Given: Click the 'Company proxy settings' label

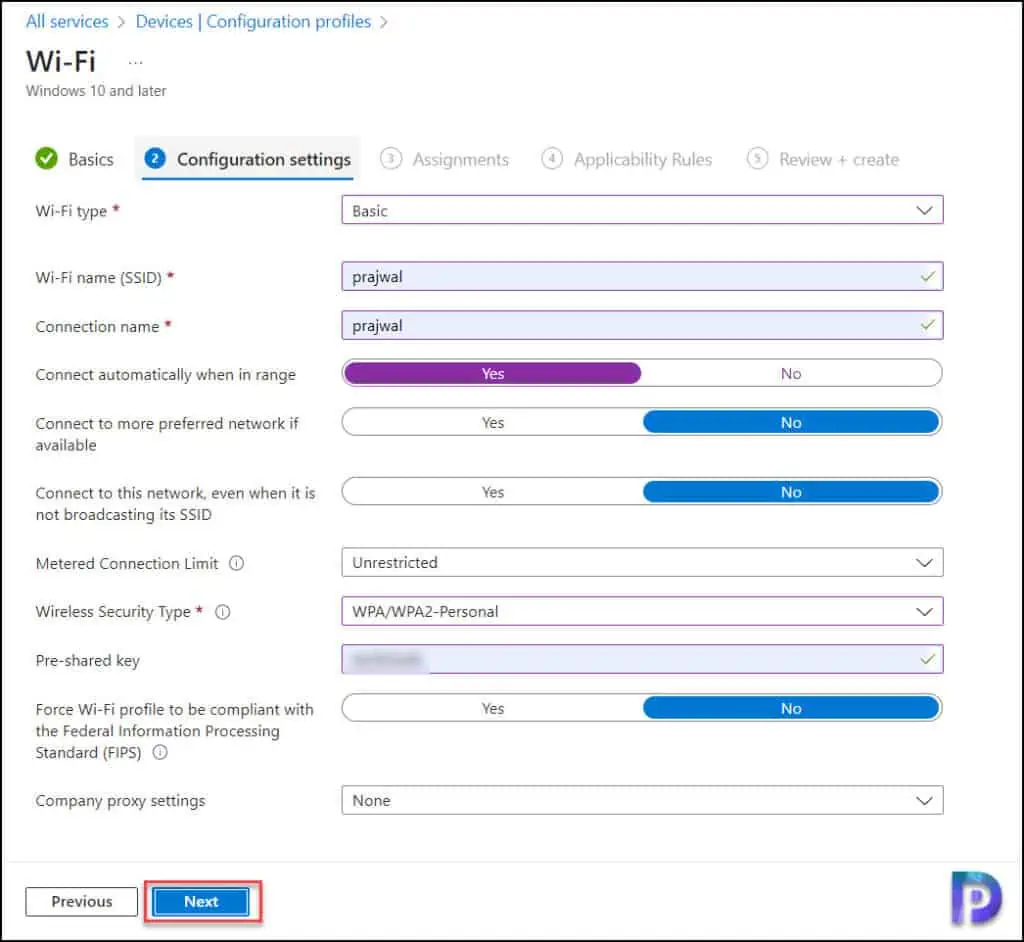Looking at the screenshot, I should pyautogui.click(x=120, y=801).
